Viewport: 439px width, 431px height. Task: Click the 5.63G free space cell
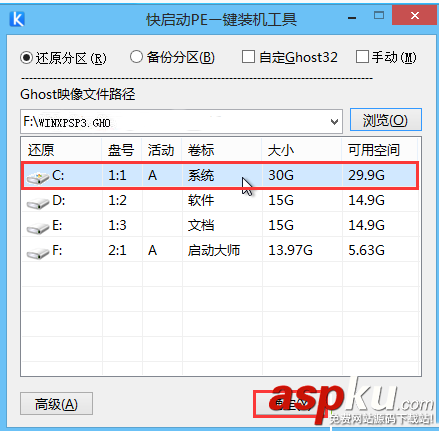[366, 251]
